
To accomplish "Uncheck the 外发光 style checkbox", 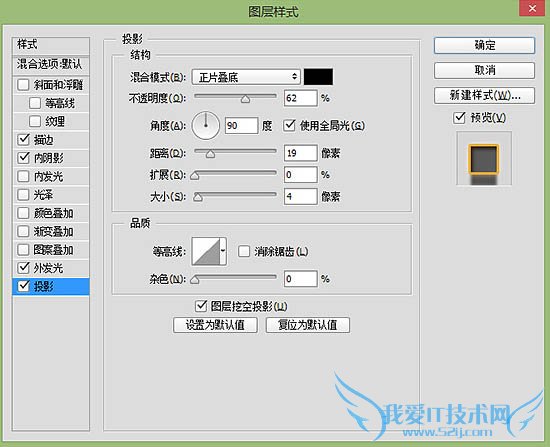I will tap(23, 268).
